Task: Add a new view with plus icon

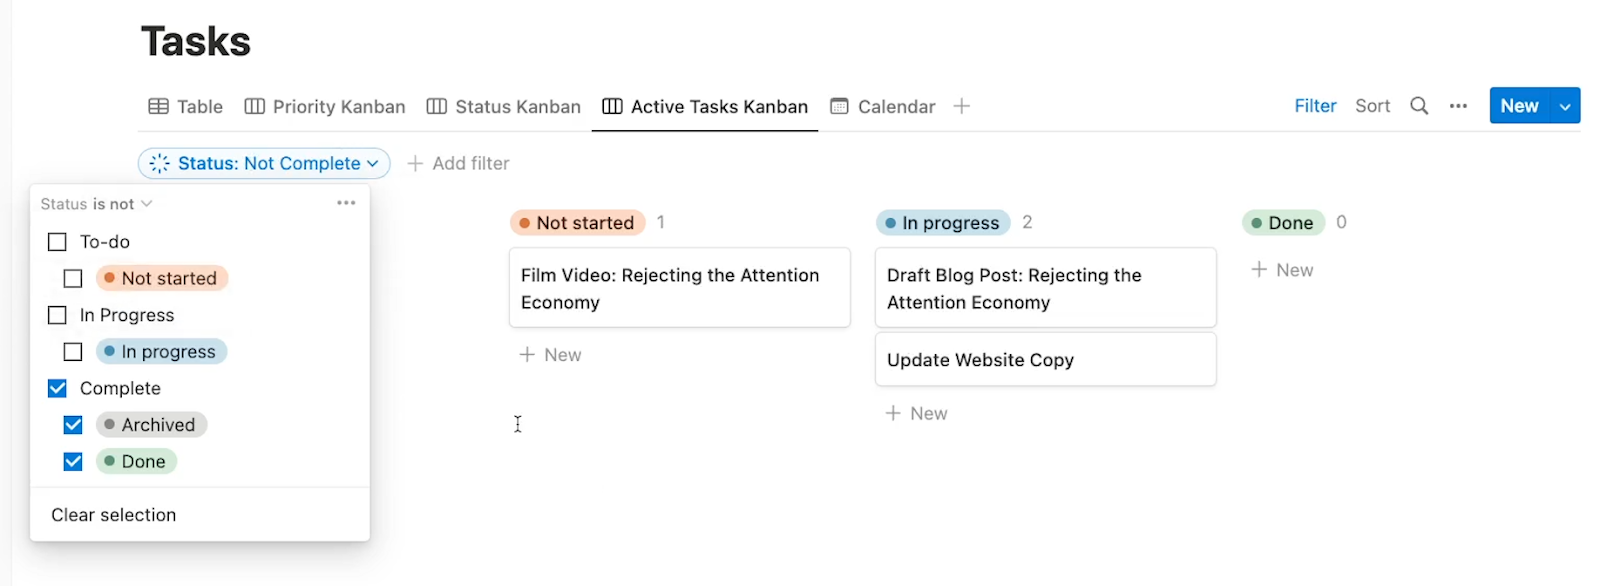Action: tap(961, 106)
